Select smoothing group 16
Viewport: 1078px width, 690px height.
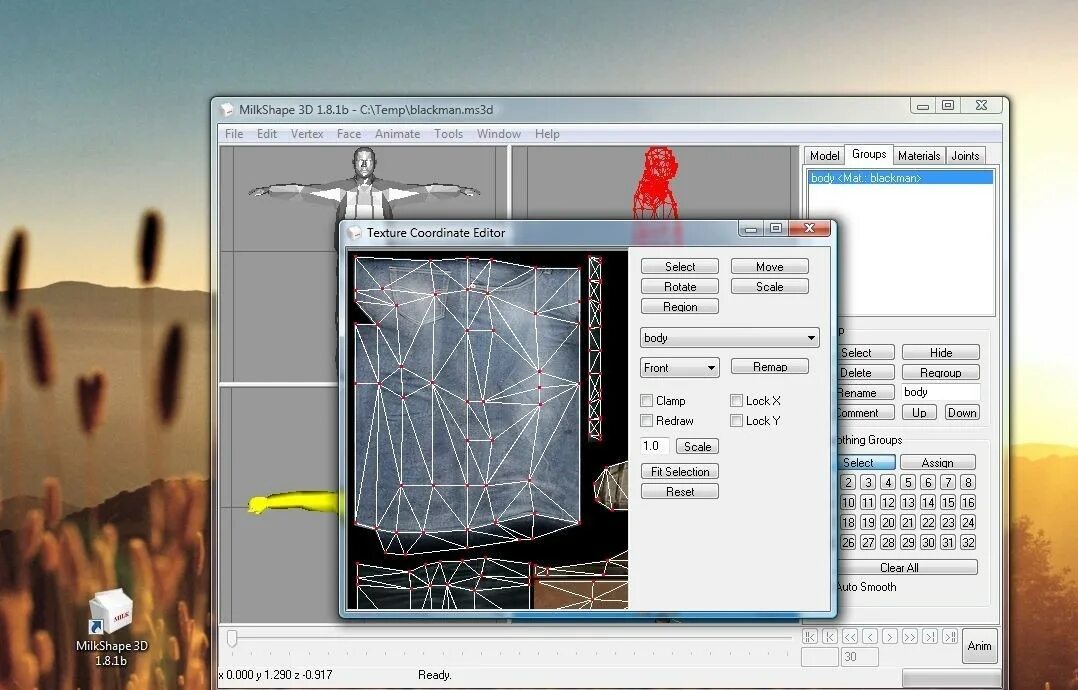[968, 502]
